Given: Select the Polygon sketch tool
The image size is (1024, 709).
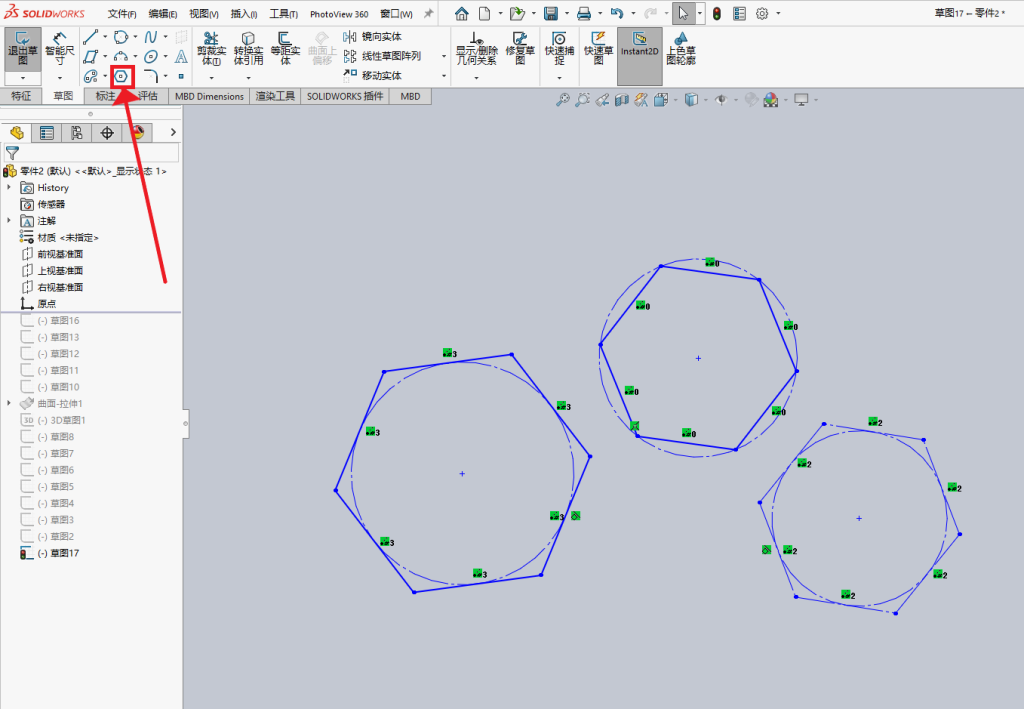Looking at the screenshot, I should [121, 76].
